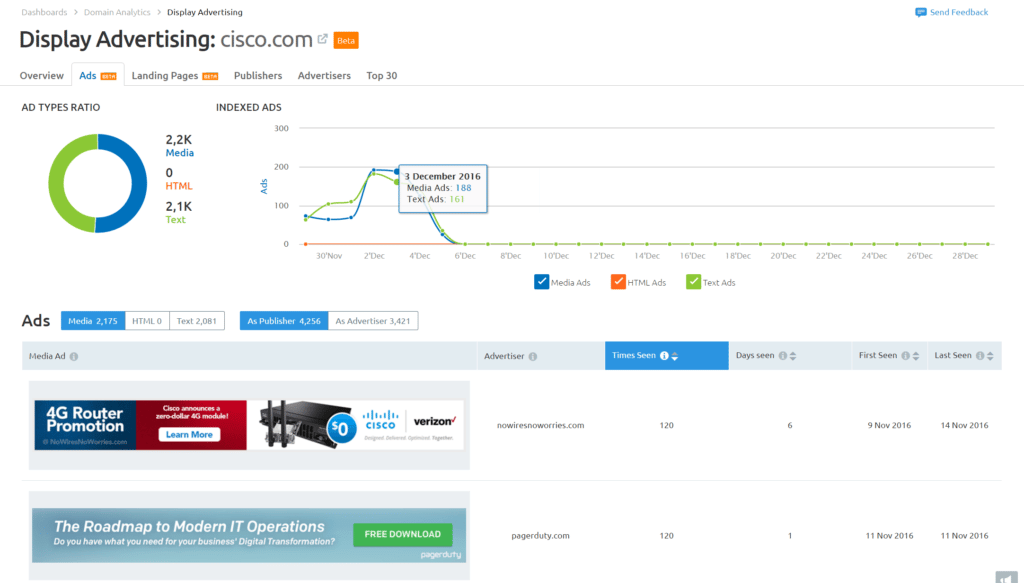
Task: Go to the Publishers tab
Action: (258, 76)
